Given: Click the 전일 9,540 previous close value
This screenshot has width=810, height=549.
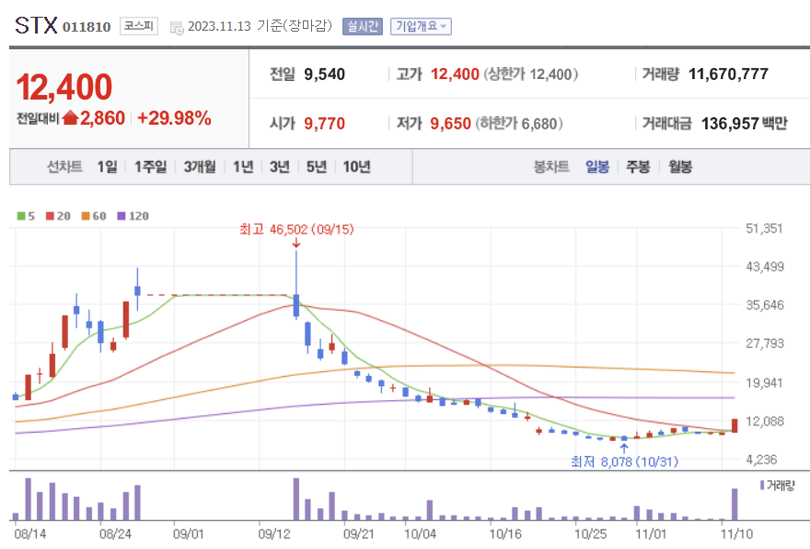Looking at the screenshot, I should coord(324,74).
